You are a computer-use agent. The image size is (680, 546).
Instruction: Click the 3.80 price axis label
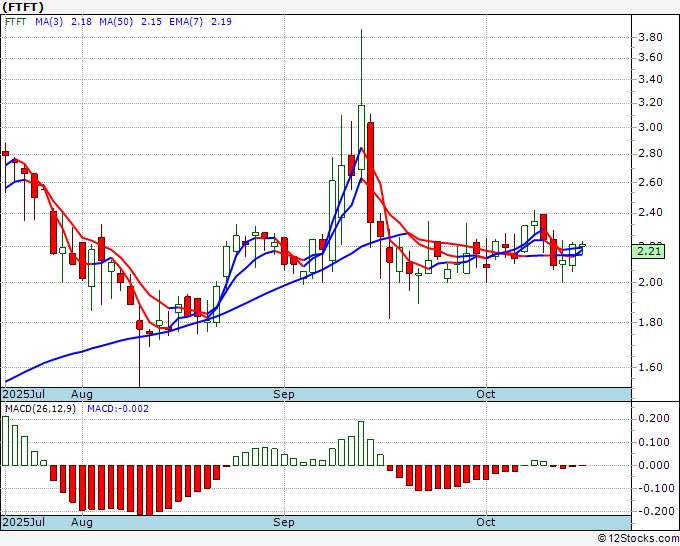650,37
